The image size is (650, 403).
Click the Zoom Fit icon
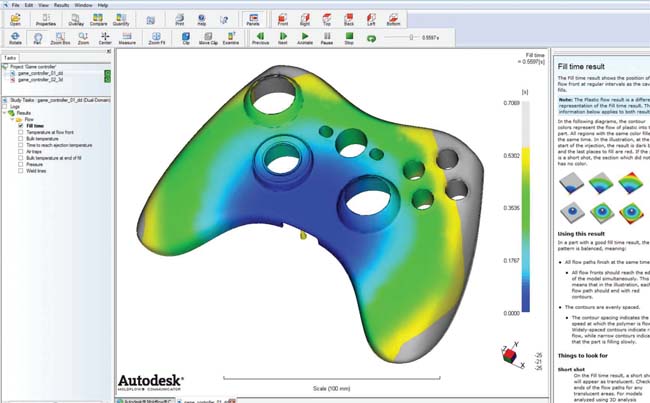click(157, 38)
